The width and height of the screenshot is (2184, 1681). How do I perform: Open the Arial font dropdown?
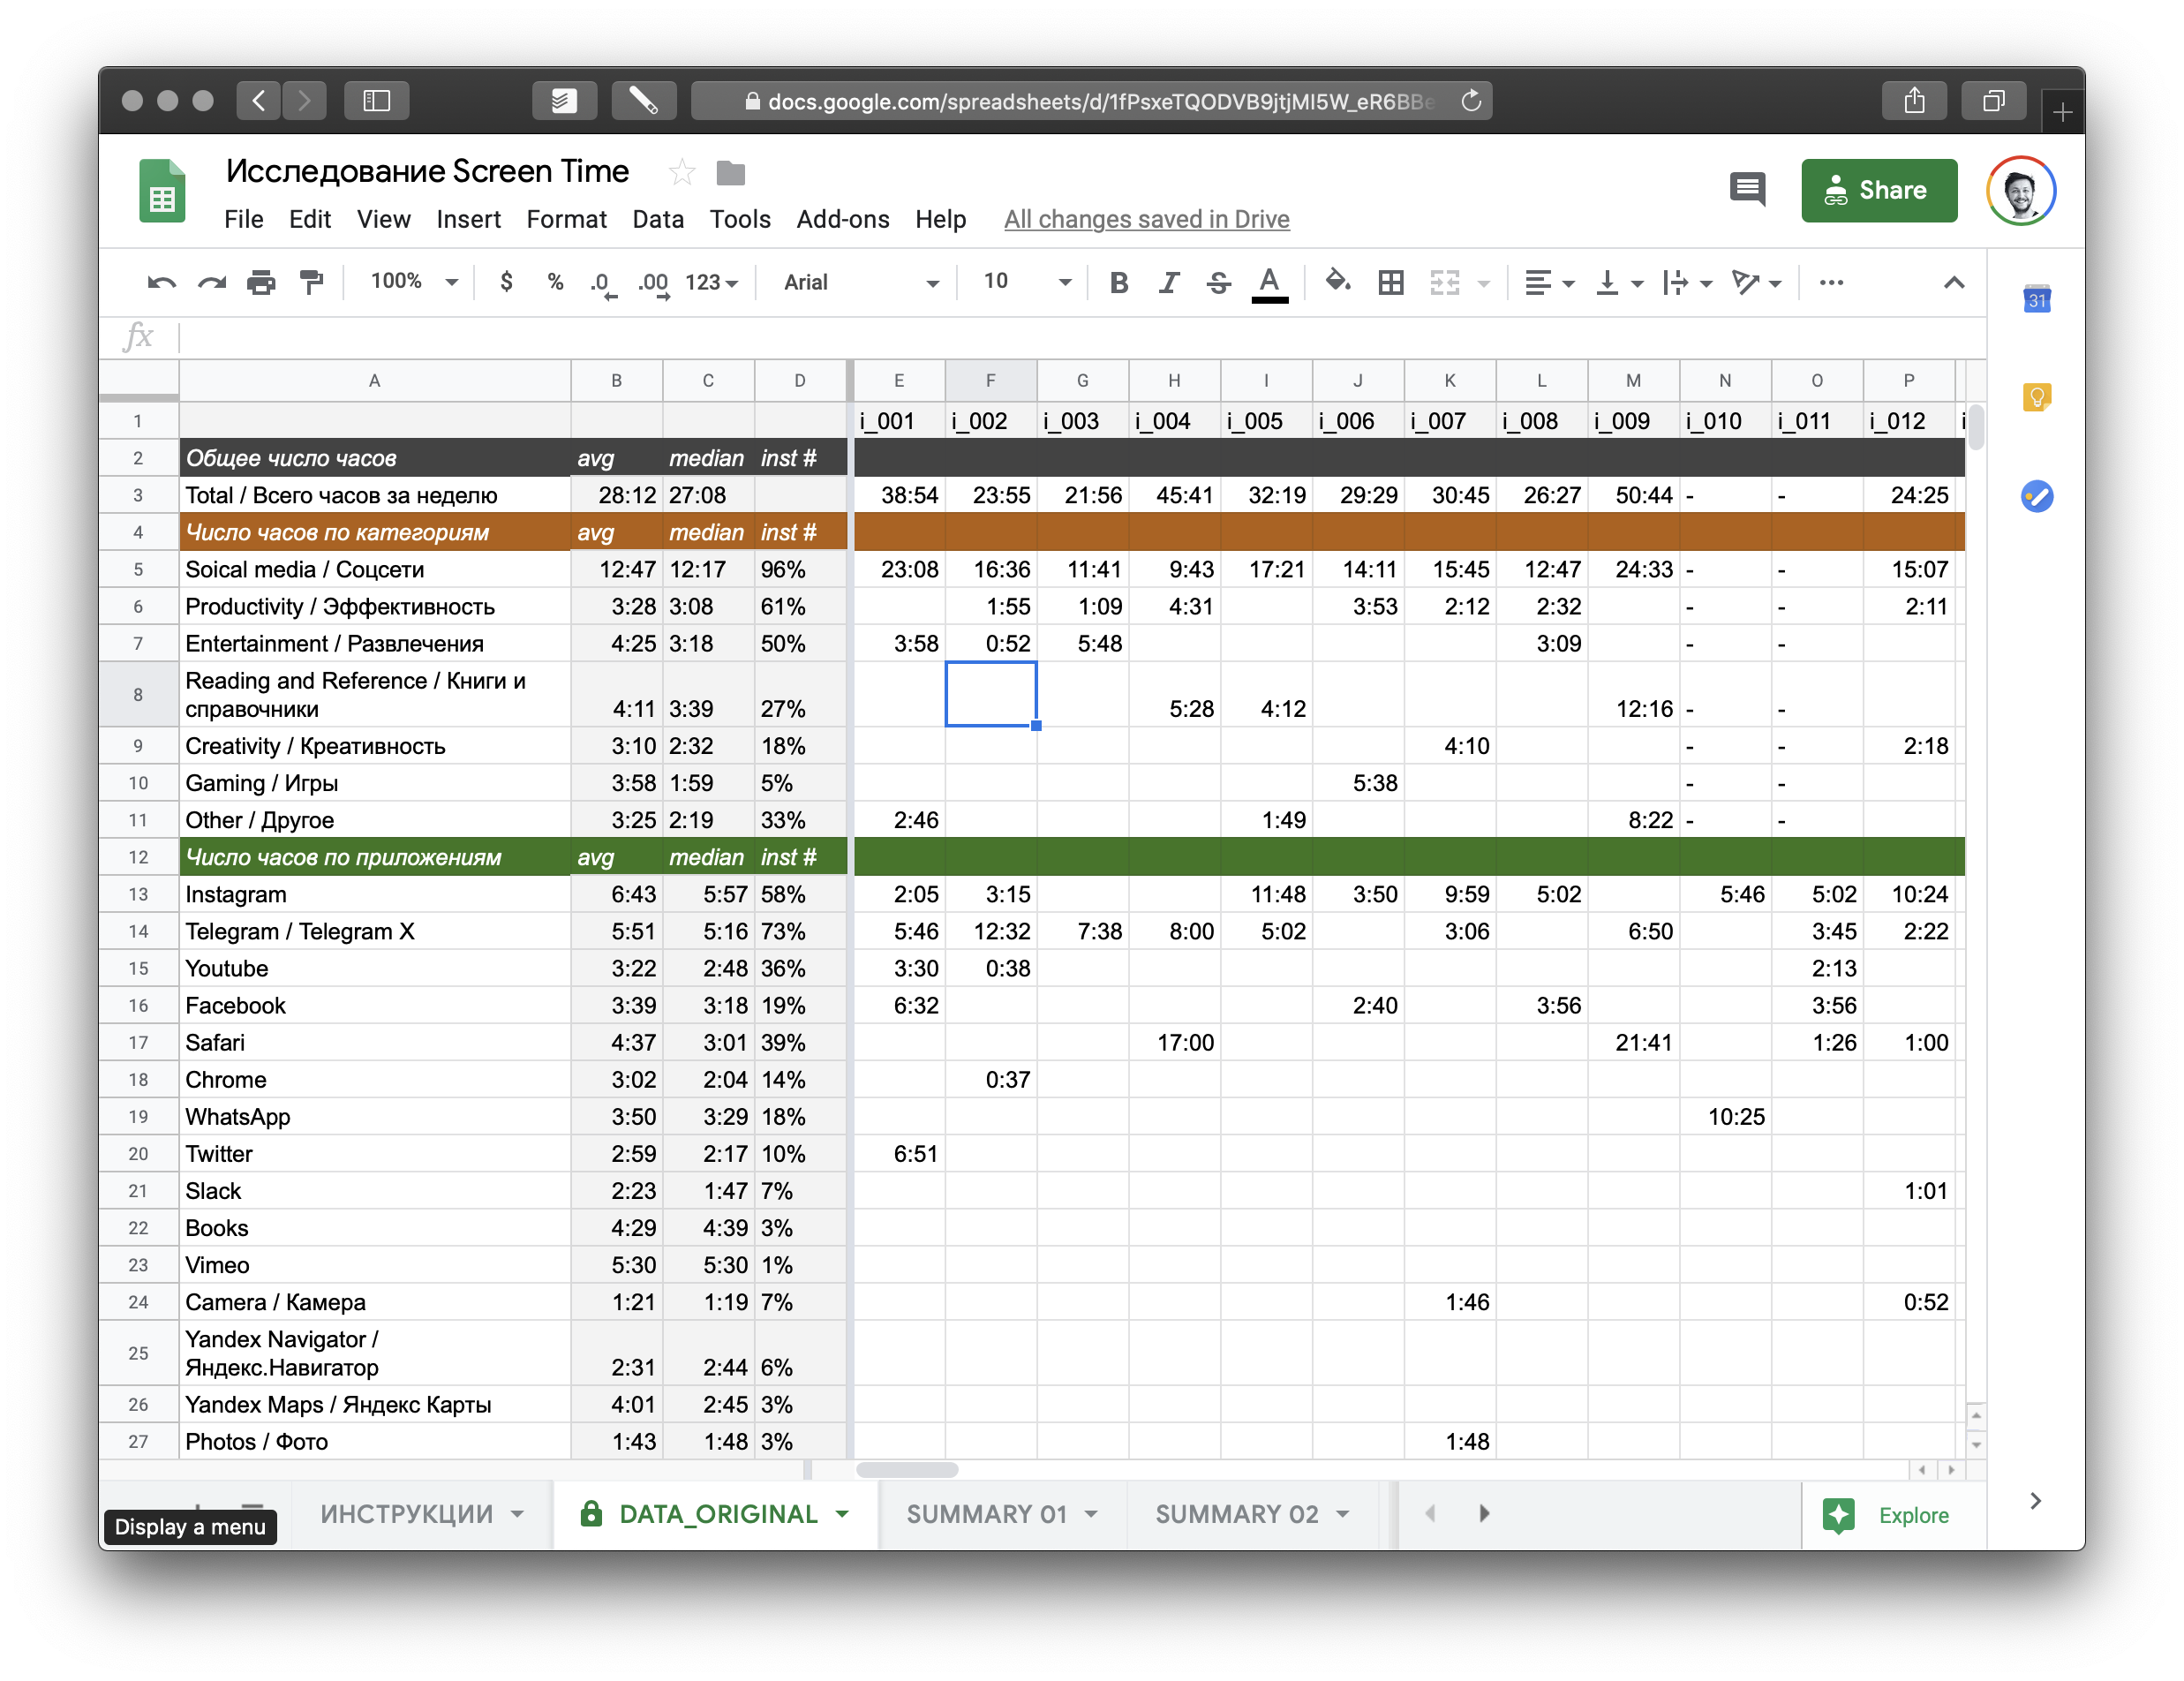860,283
